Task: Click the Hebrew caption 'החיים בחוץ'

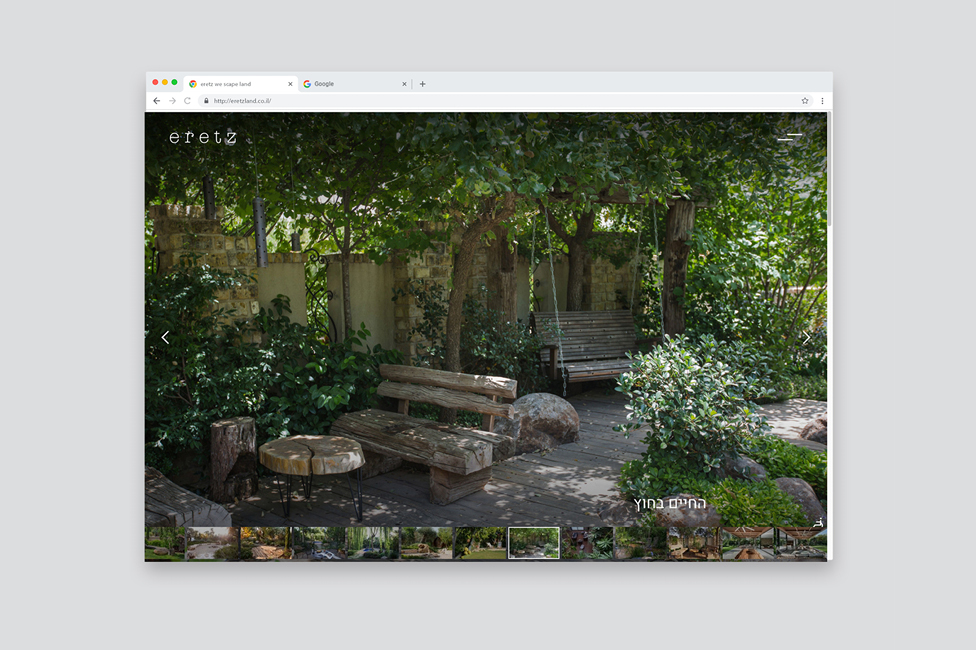Action: (670, 503)
